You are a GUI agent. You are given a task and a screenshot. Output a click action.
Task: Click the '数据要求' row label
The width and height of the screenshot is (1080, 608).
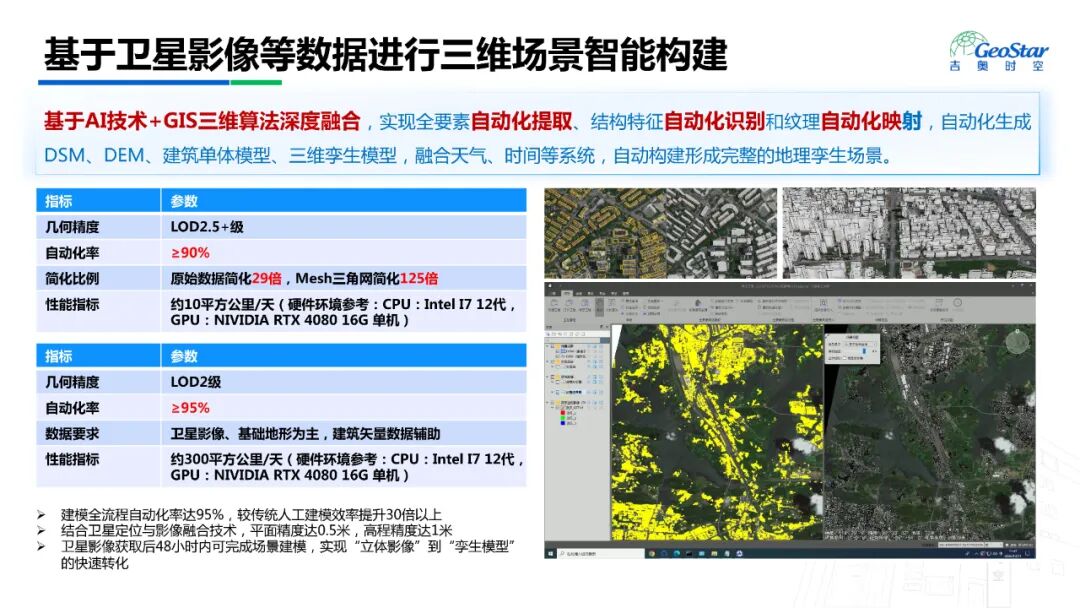click(72, 433)
